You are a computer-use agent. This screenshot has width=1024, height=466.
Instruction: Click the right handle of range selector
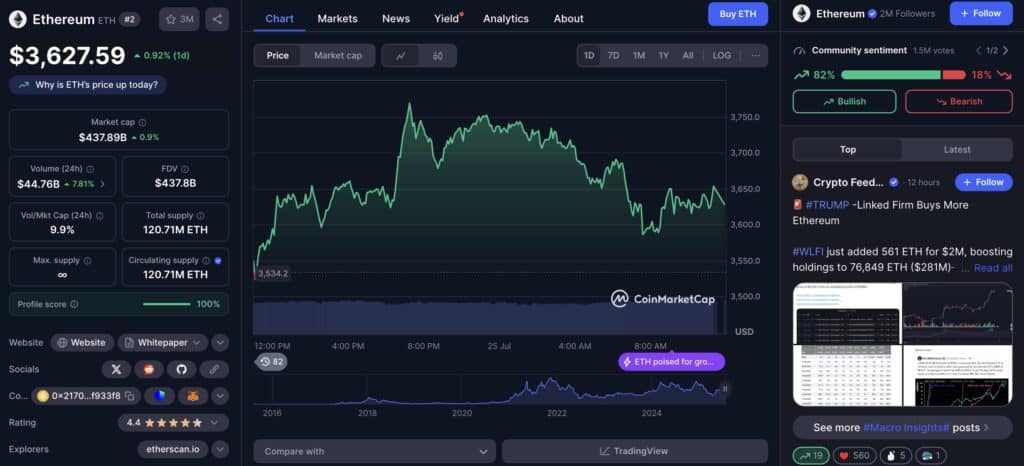724,389
